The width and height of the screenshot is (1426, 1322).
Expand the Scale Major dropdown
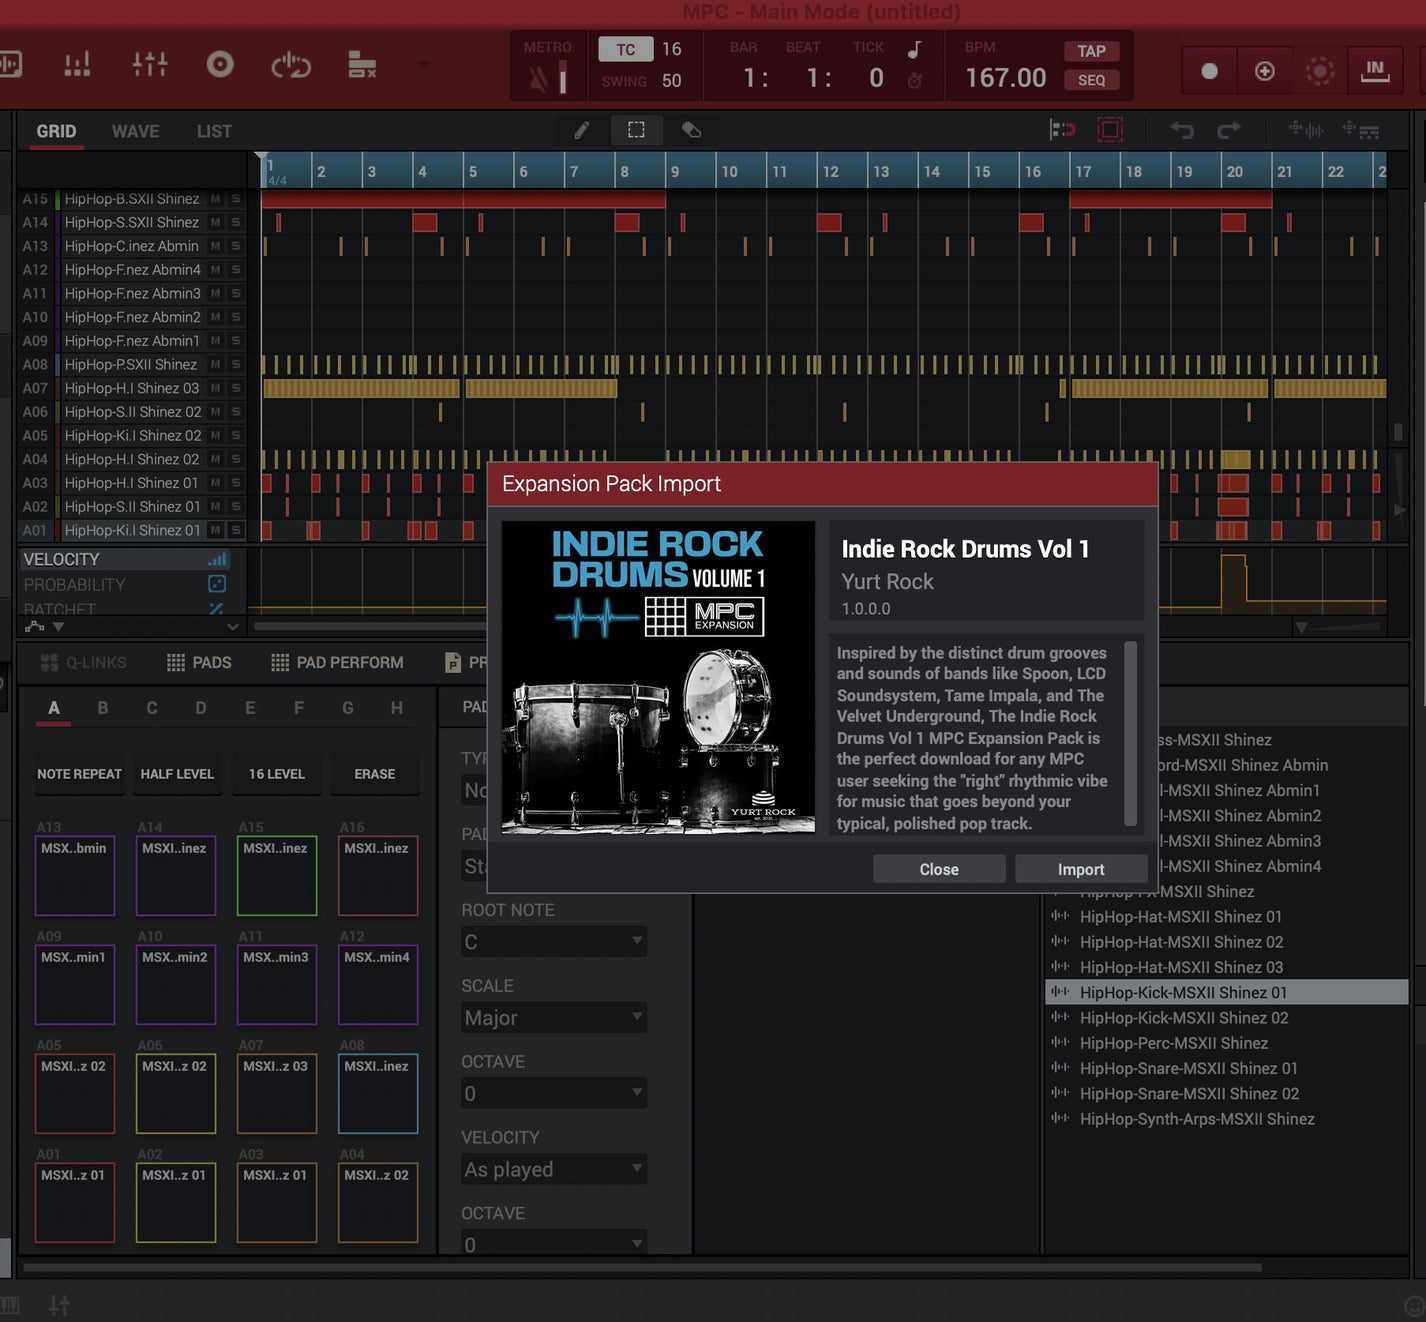[x=554, y=1018]
